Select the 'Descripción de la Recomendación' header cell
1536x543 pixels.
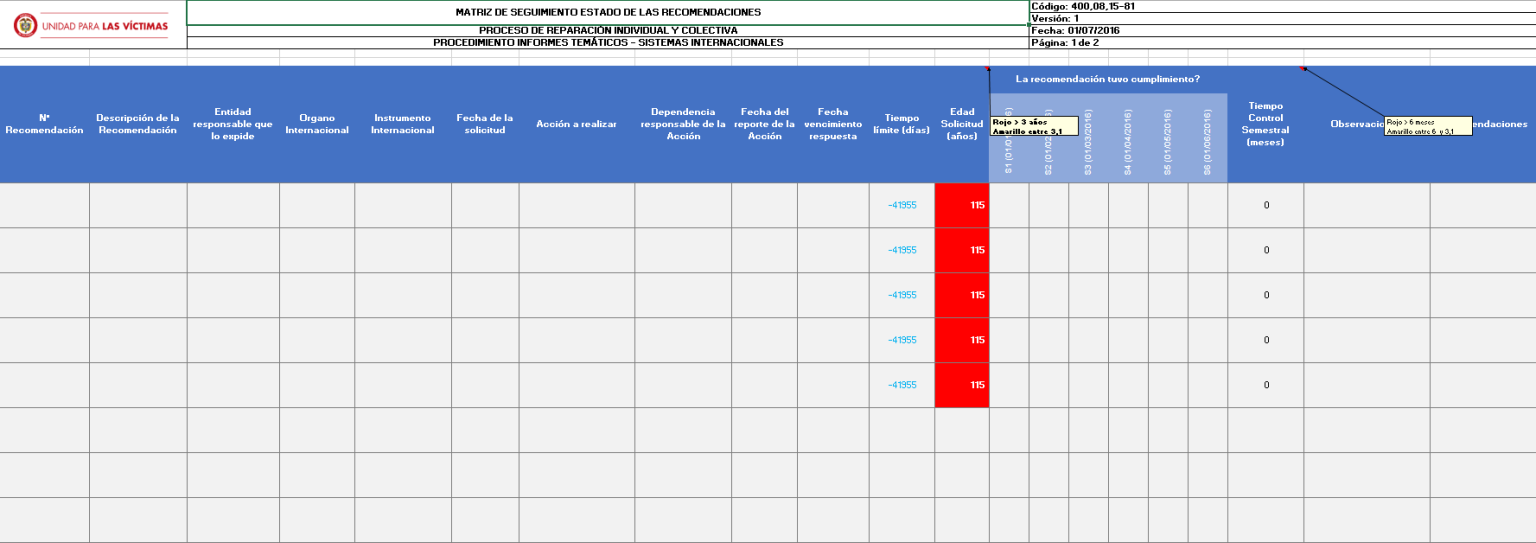(137, 124)
